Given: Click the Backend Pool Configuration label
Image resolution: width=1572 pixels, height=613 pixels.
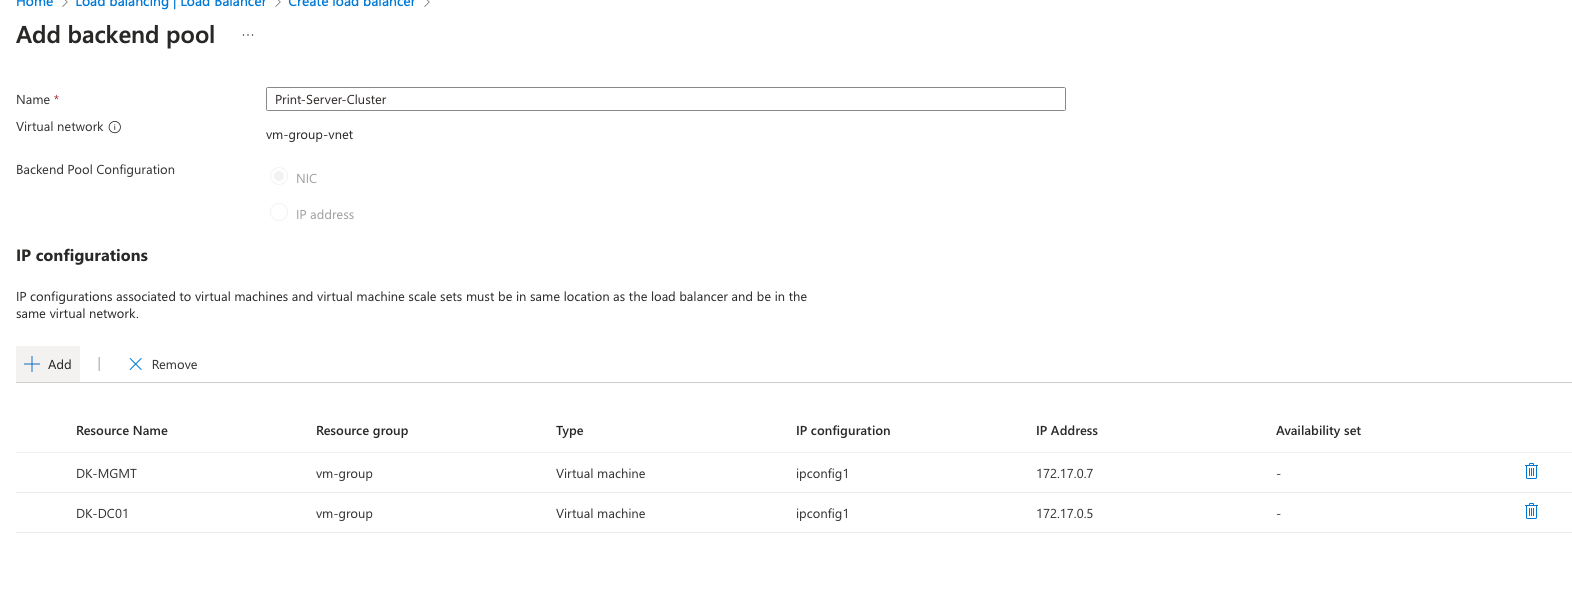Looking at the screenshot, I should coord(95,170).
